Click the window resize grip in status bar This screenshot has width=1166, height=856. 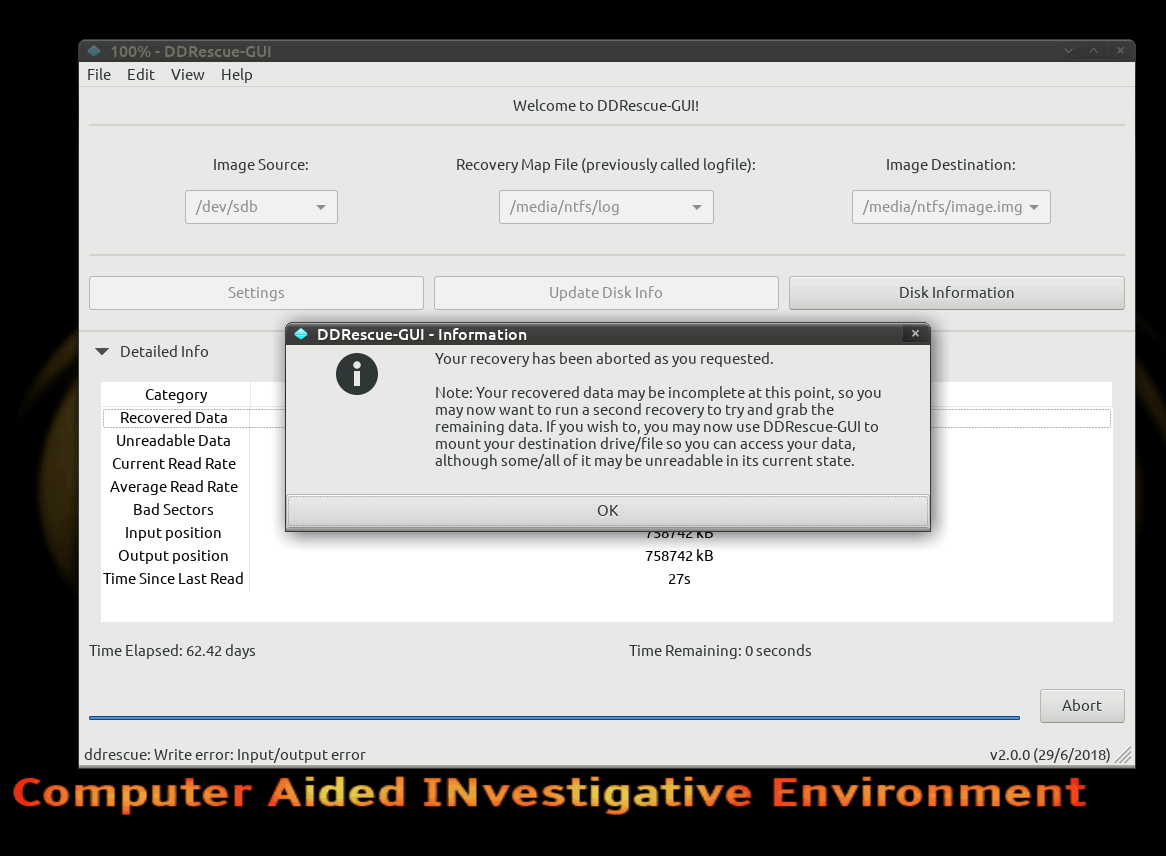tap(1124, 756)
